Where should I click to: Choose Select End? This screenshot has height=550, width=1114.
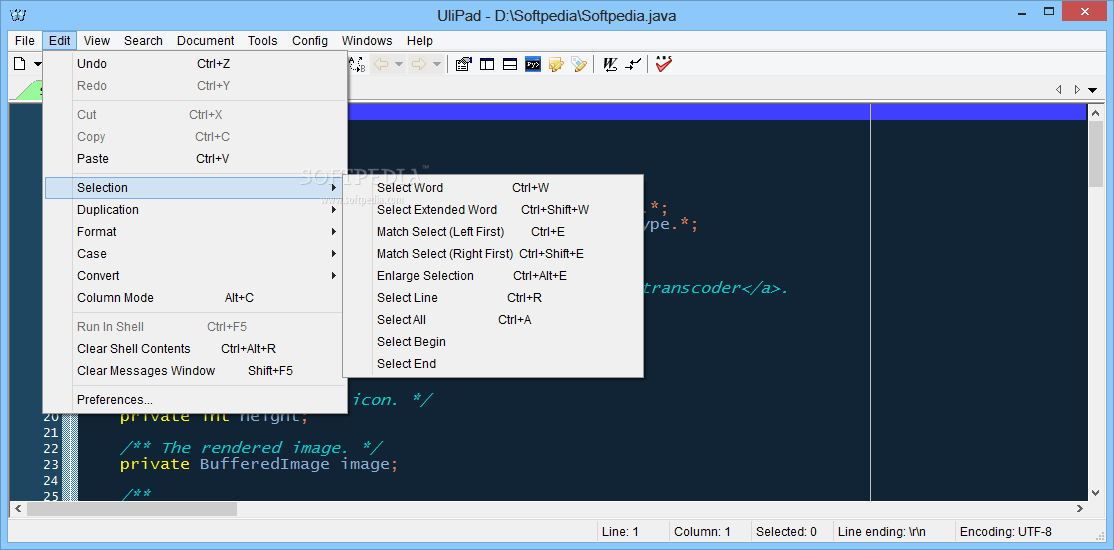click(493, 364)
